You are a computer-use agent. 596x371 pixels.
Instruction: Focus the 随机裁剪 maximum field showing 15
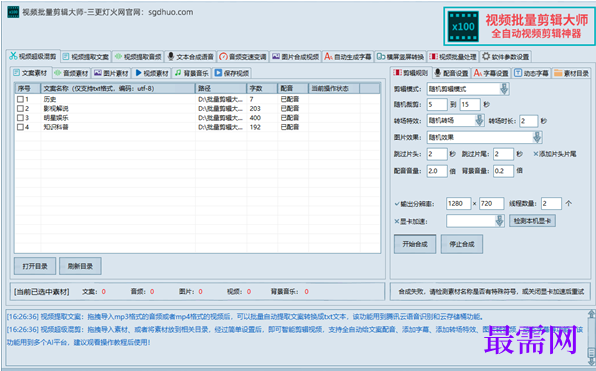pyautogui.click(x=470, y=104)
